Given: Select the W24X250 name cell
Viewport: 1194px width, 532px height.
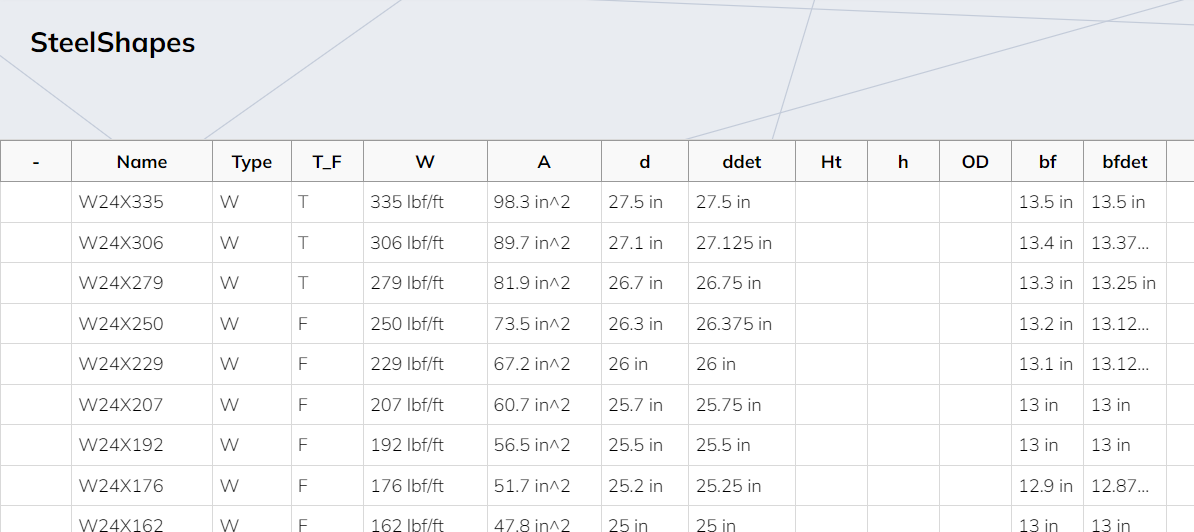Looking at the screenshot, I should coord(142,323).
